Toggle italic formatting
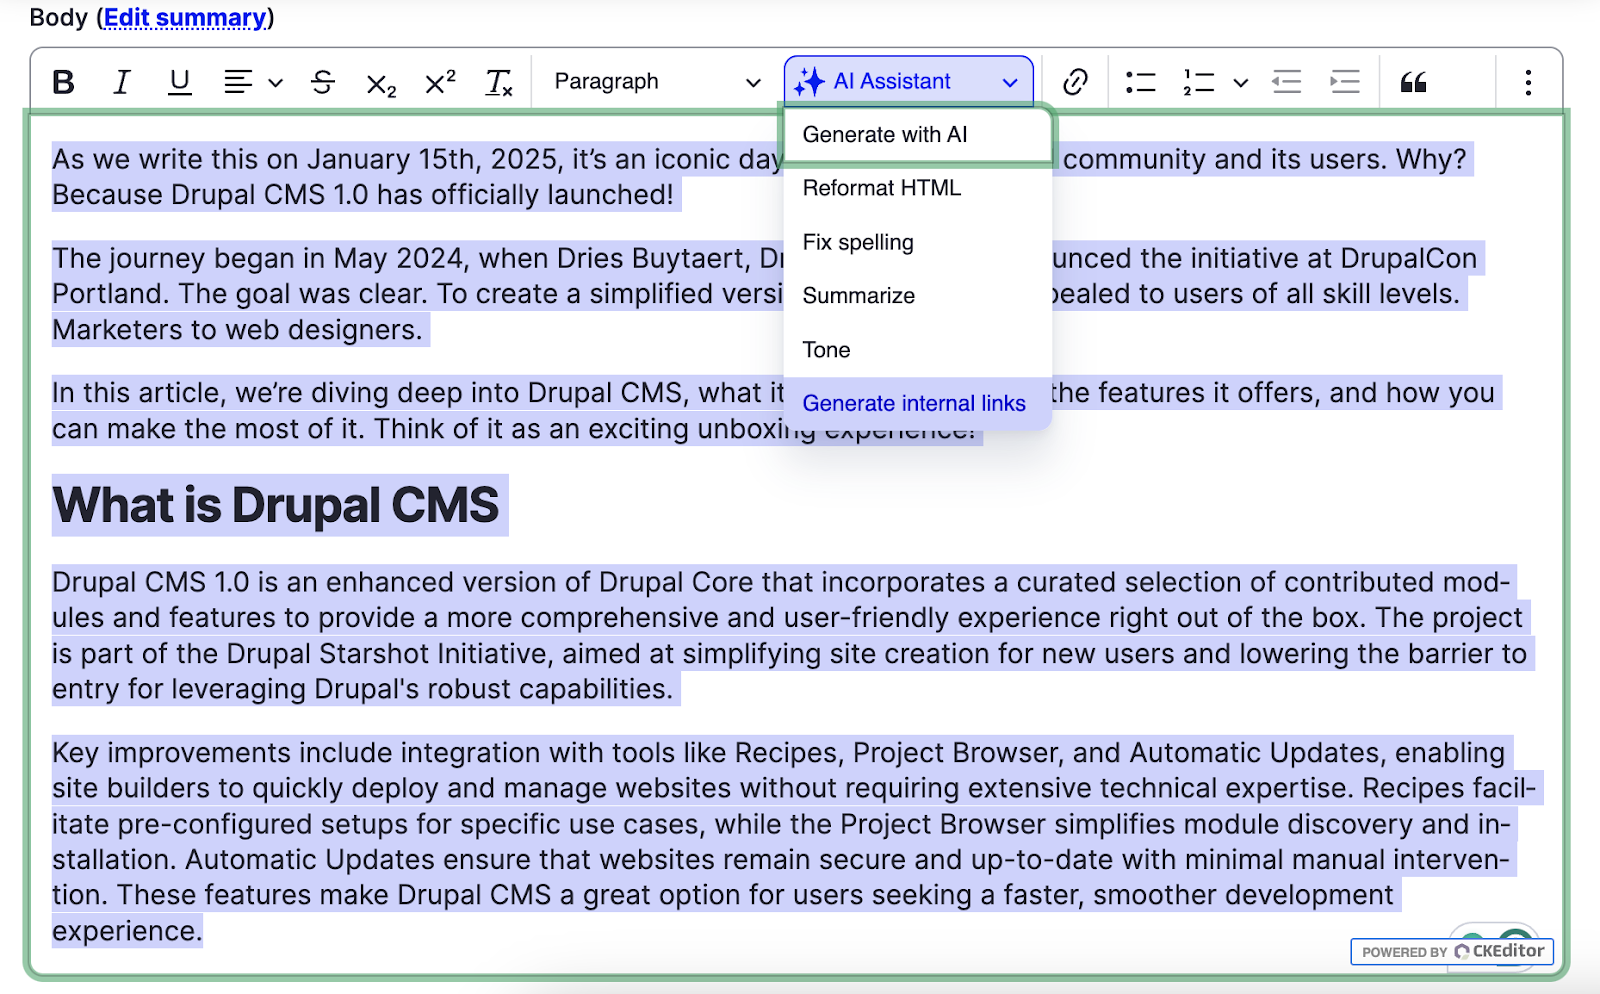1600x994 pixels. tap(121, 82)
